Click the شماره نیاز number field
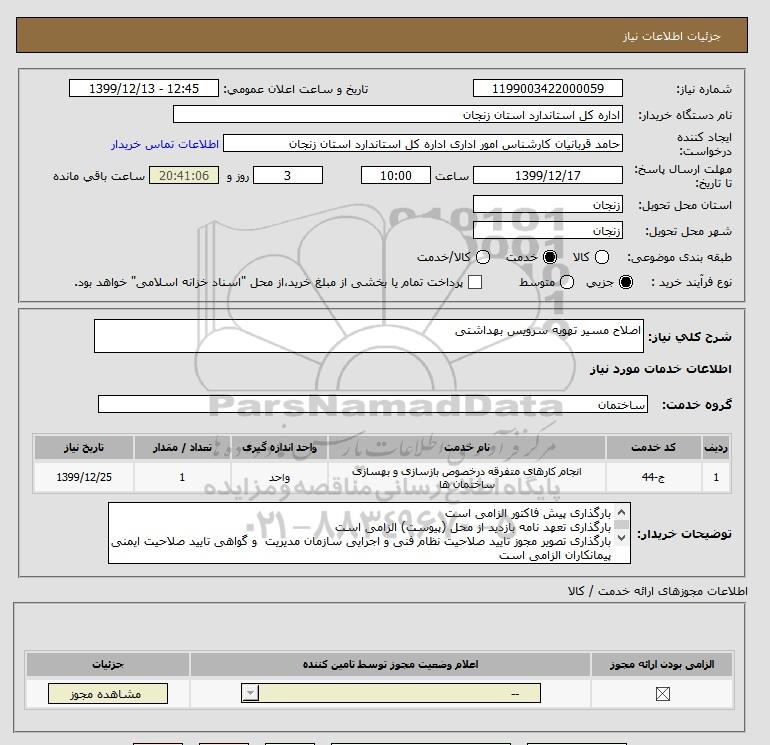Viewport: 770px width, 745px height. coord(548,89)
